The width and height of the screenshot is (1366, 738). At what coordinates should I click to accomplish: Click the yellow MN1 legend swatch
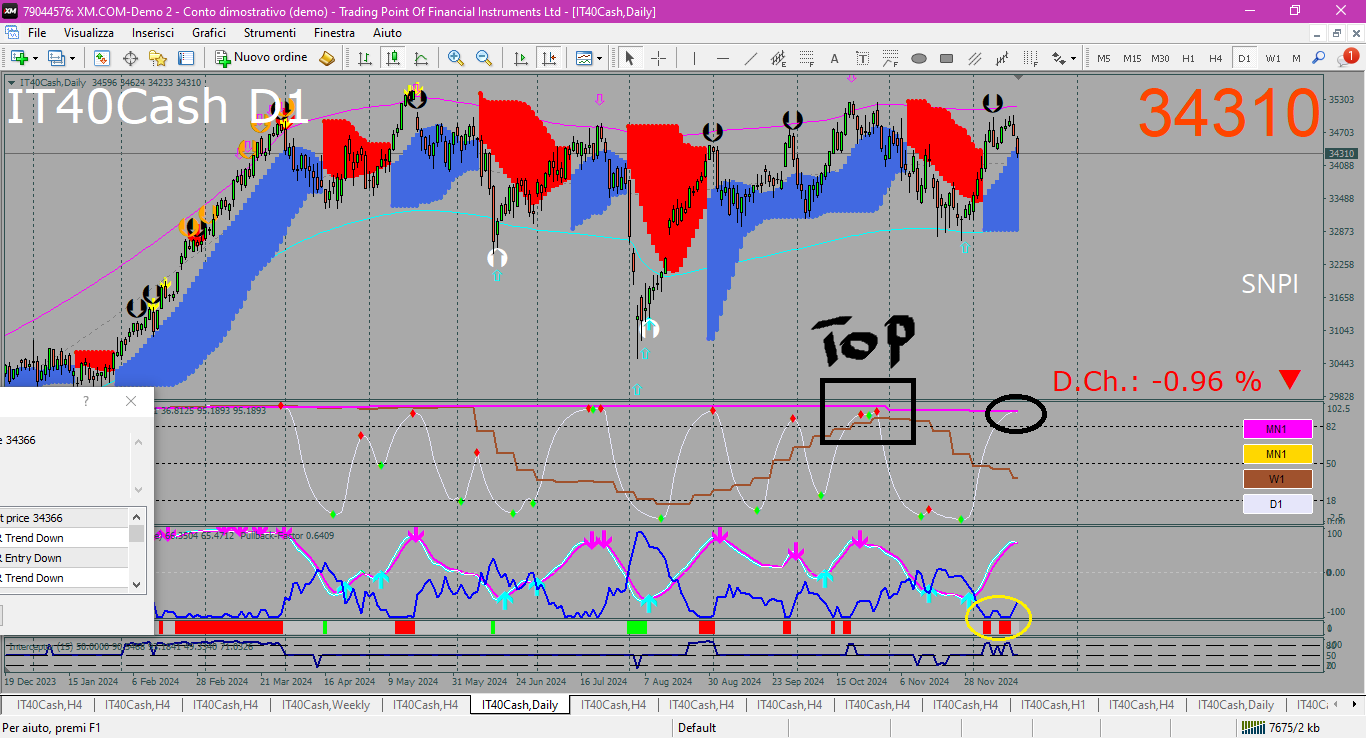[x=1276, y=454]
